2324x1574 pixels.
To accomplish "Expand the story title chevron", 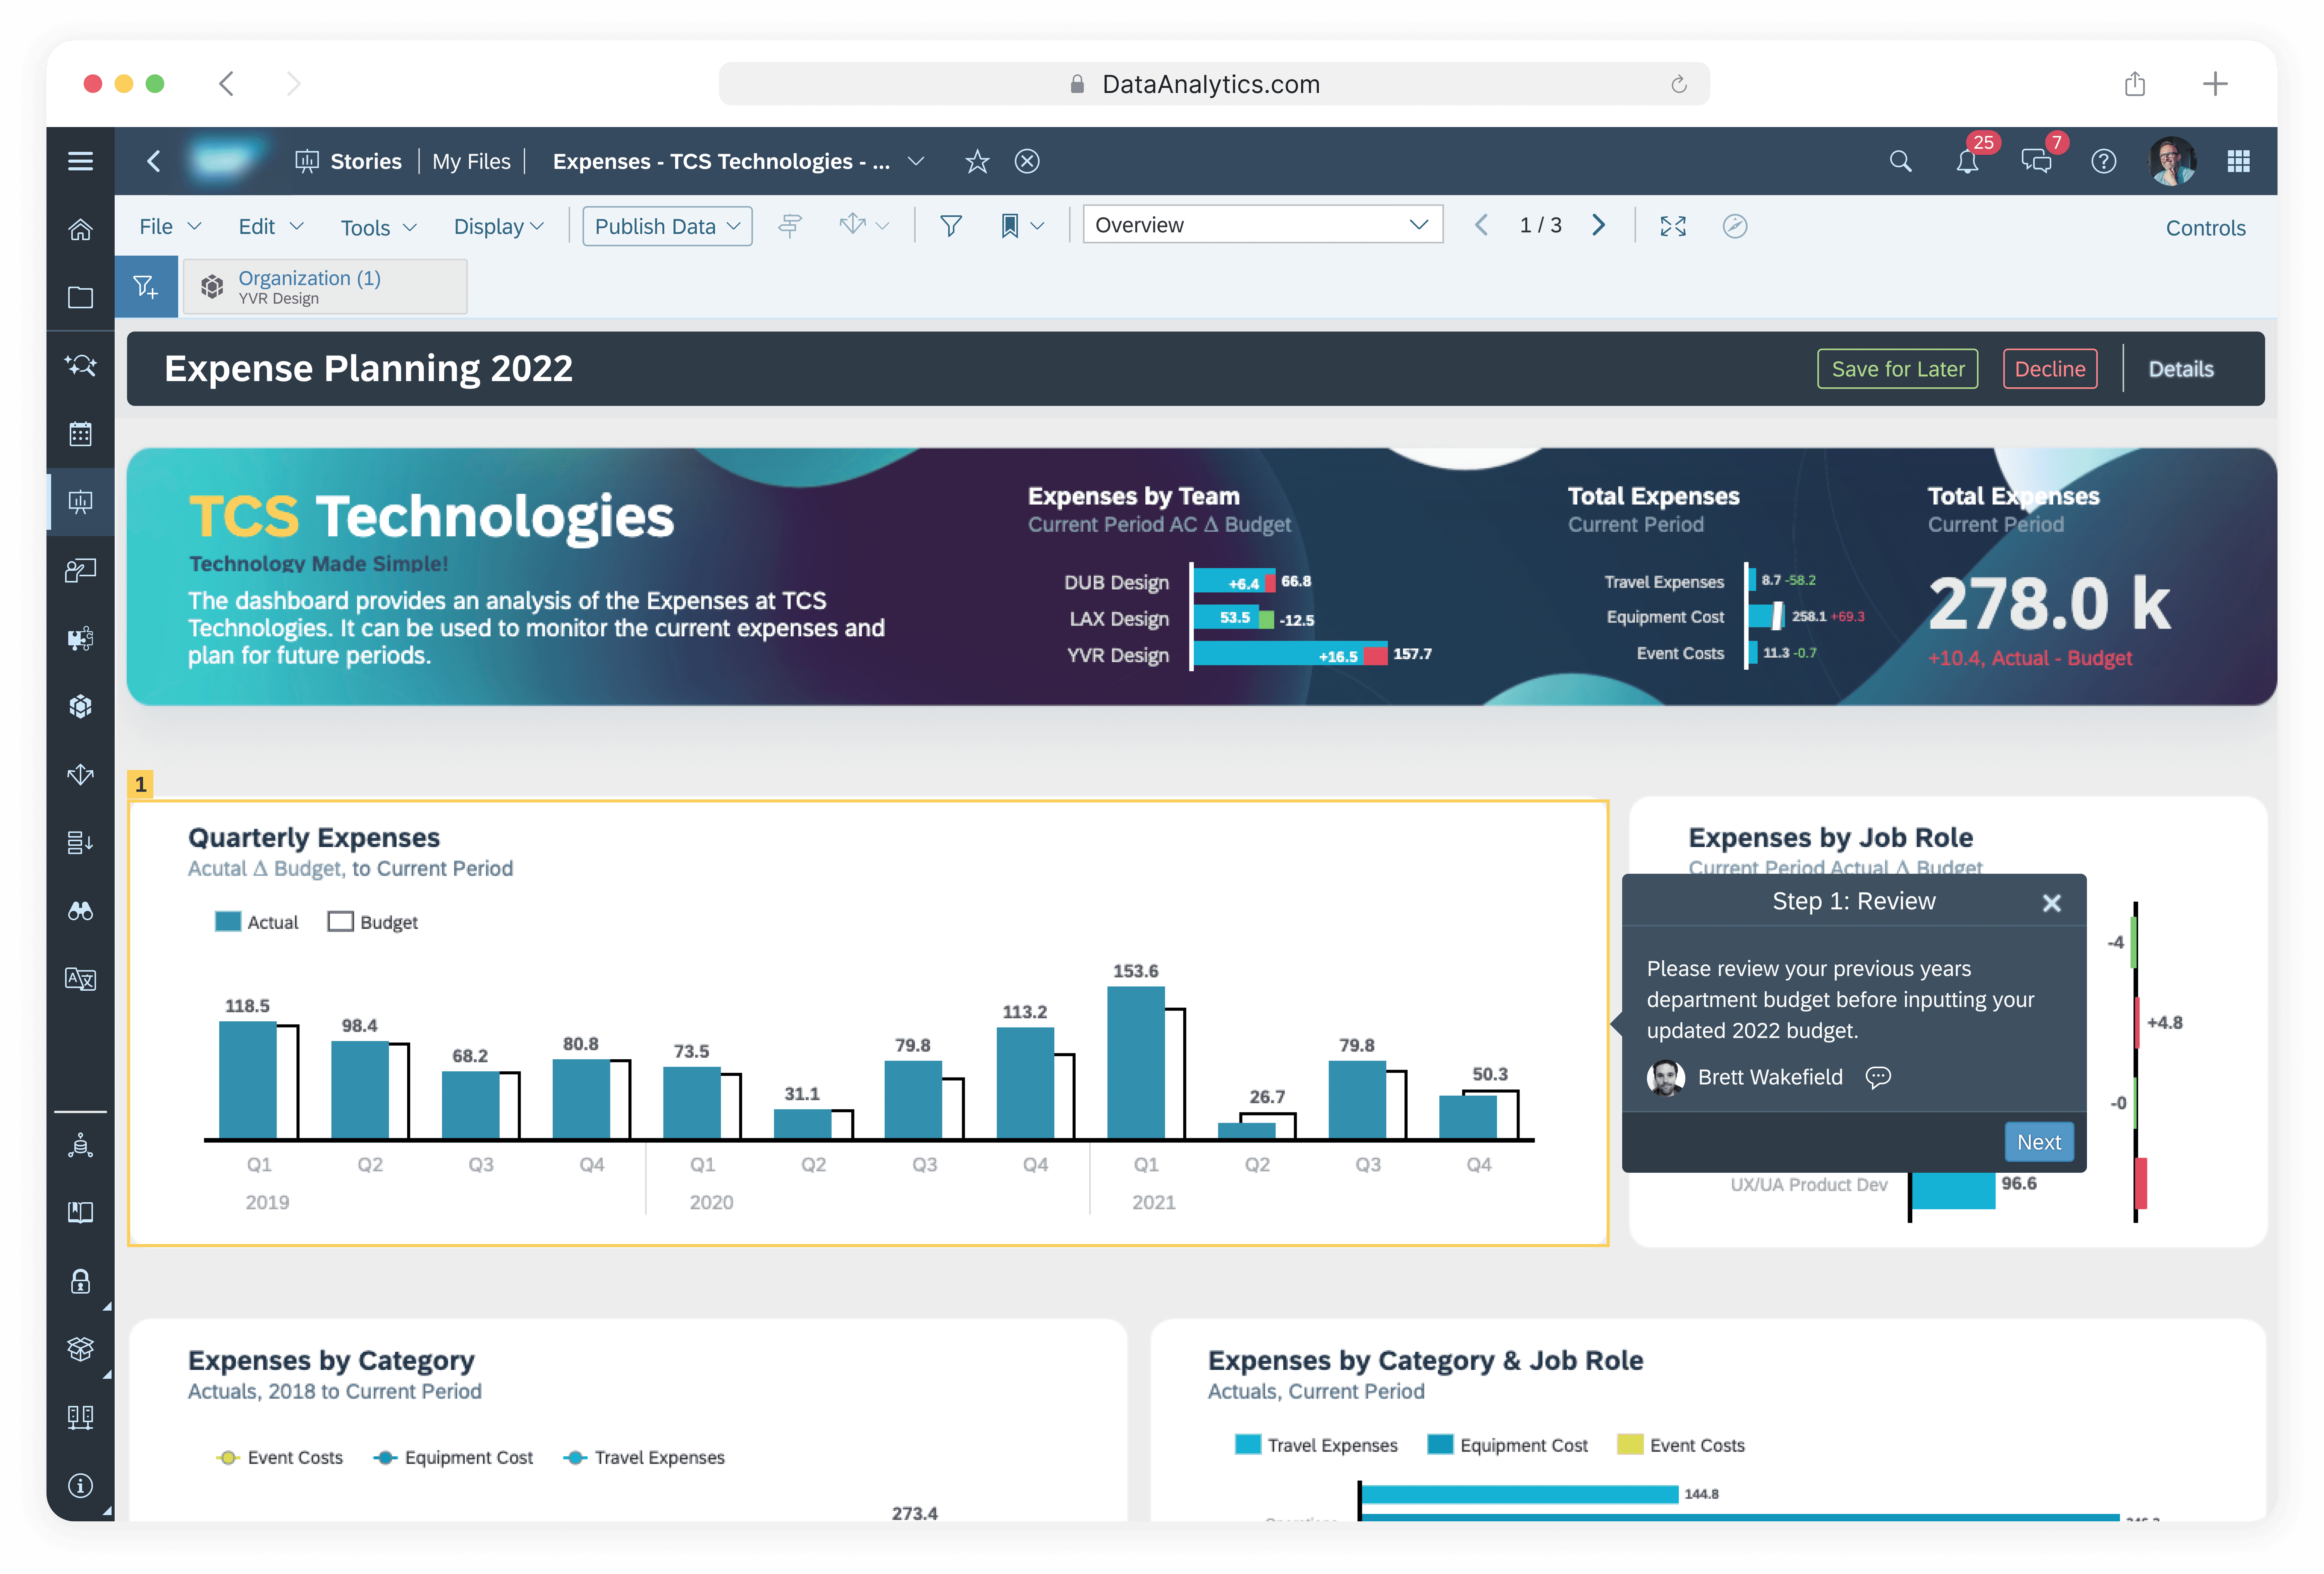I will [x=916, y=161].
